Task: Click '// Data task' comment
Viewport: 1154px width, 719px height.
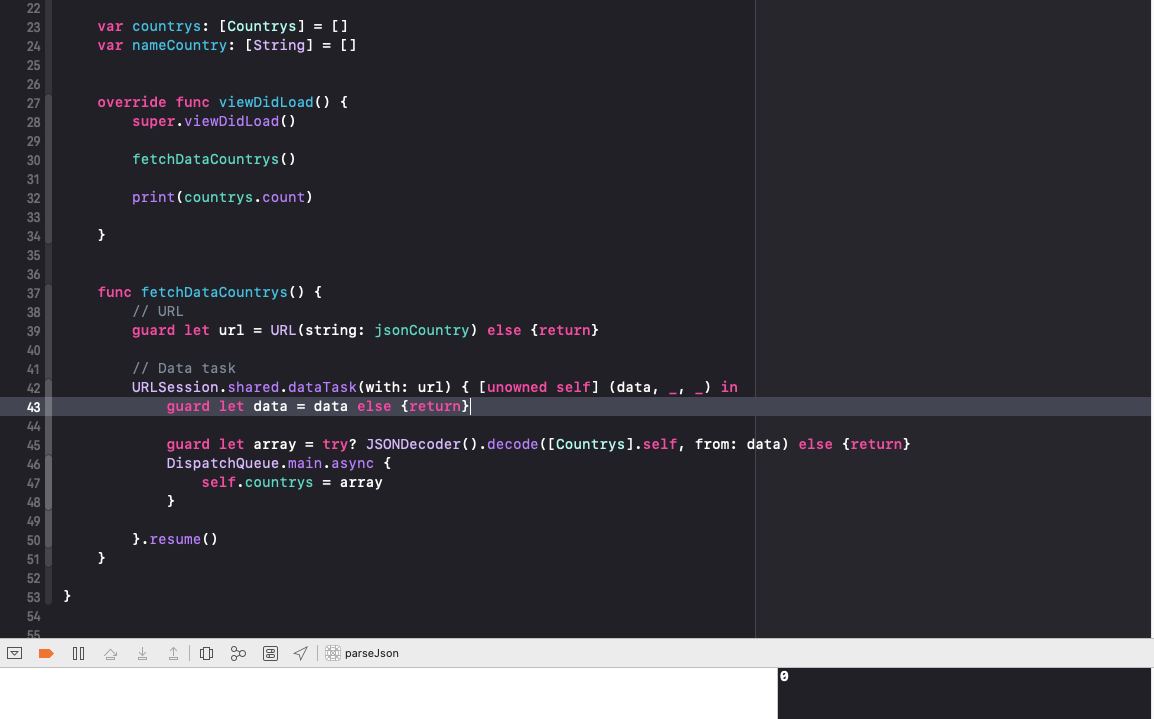Action: 184,368
